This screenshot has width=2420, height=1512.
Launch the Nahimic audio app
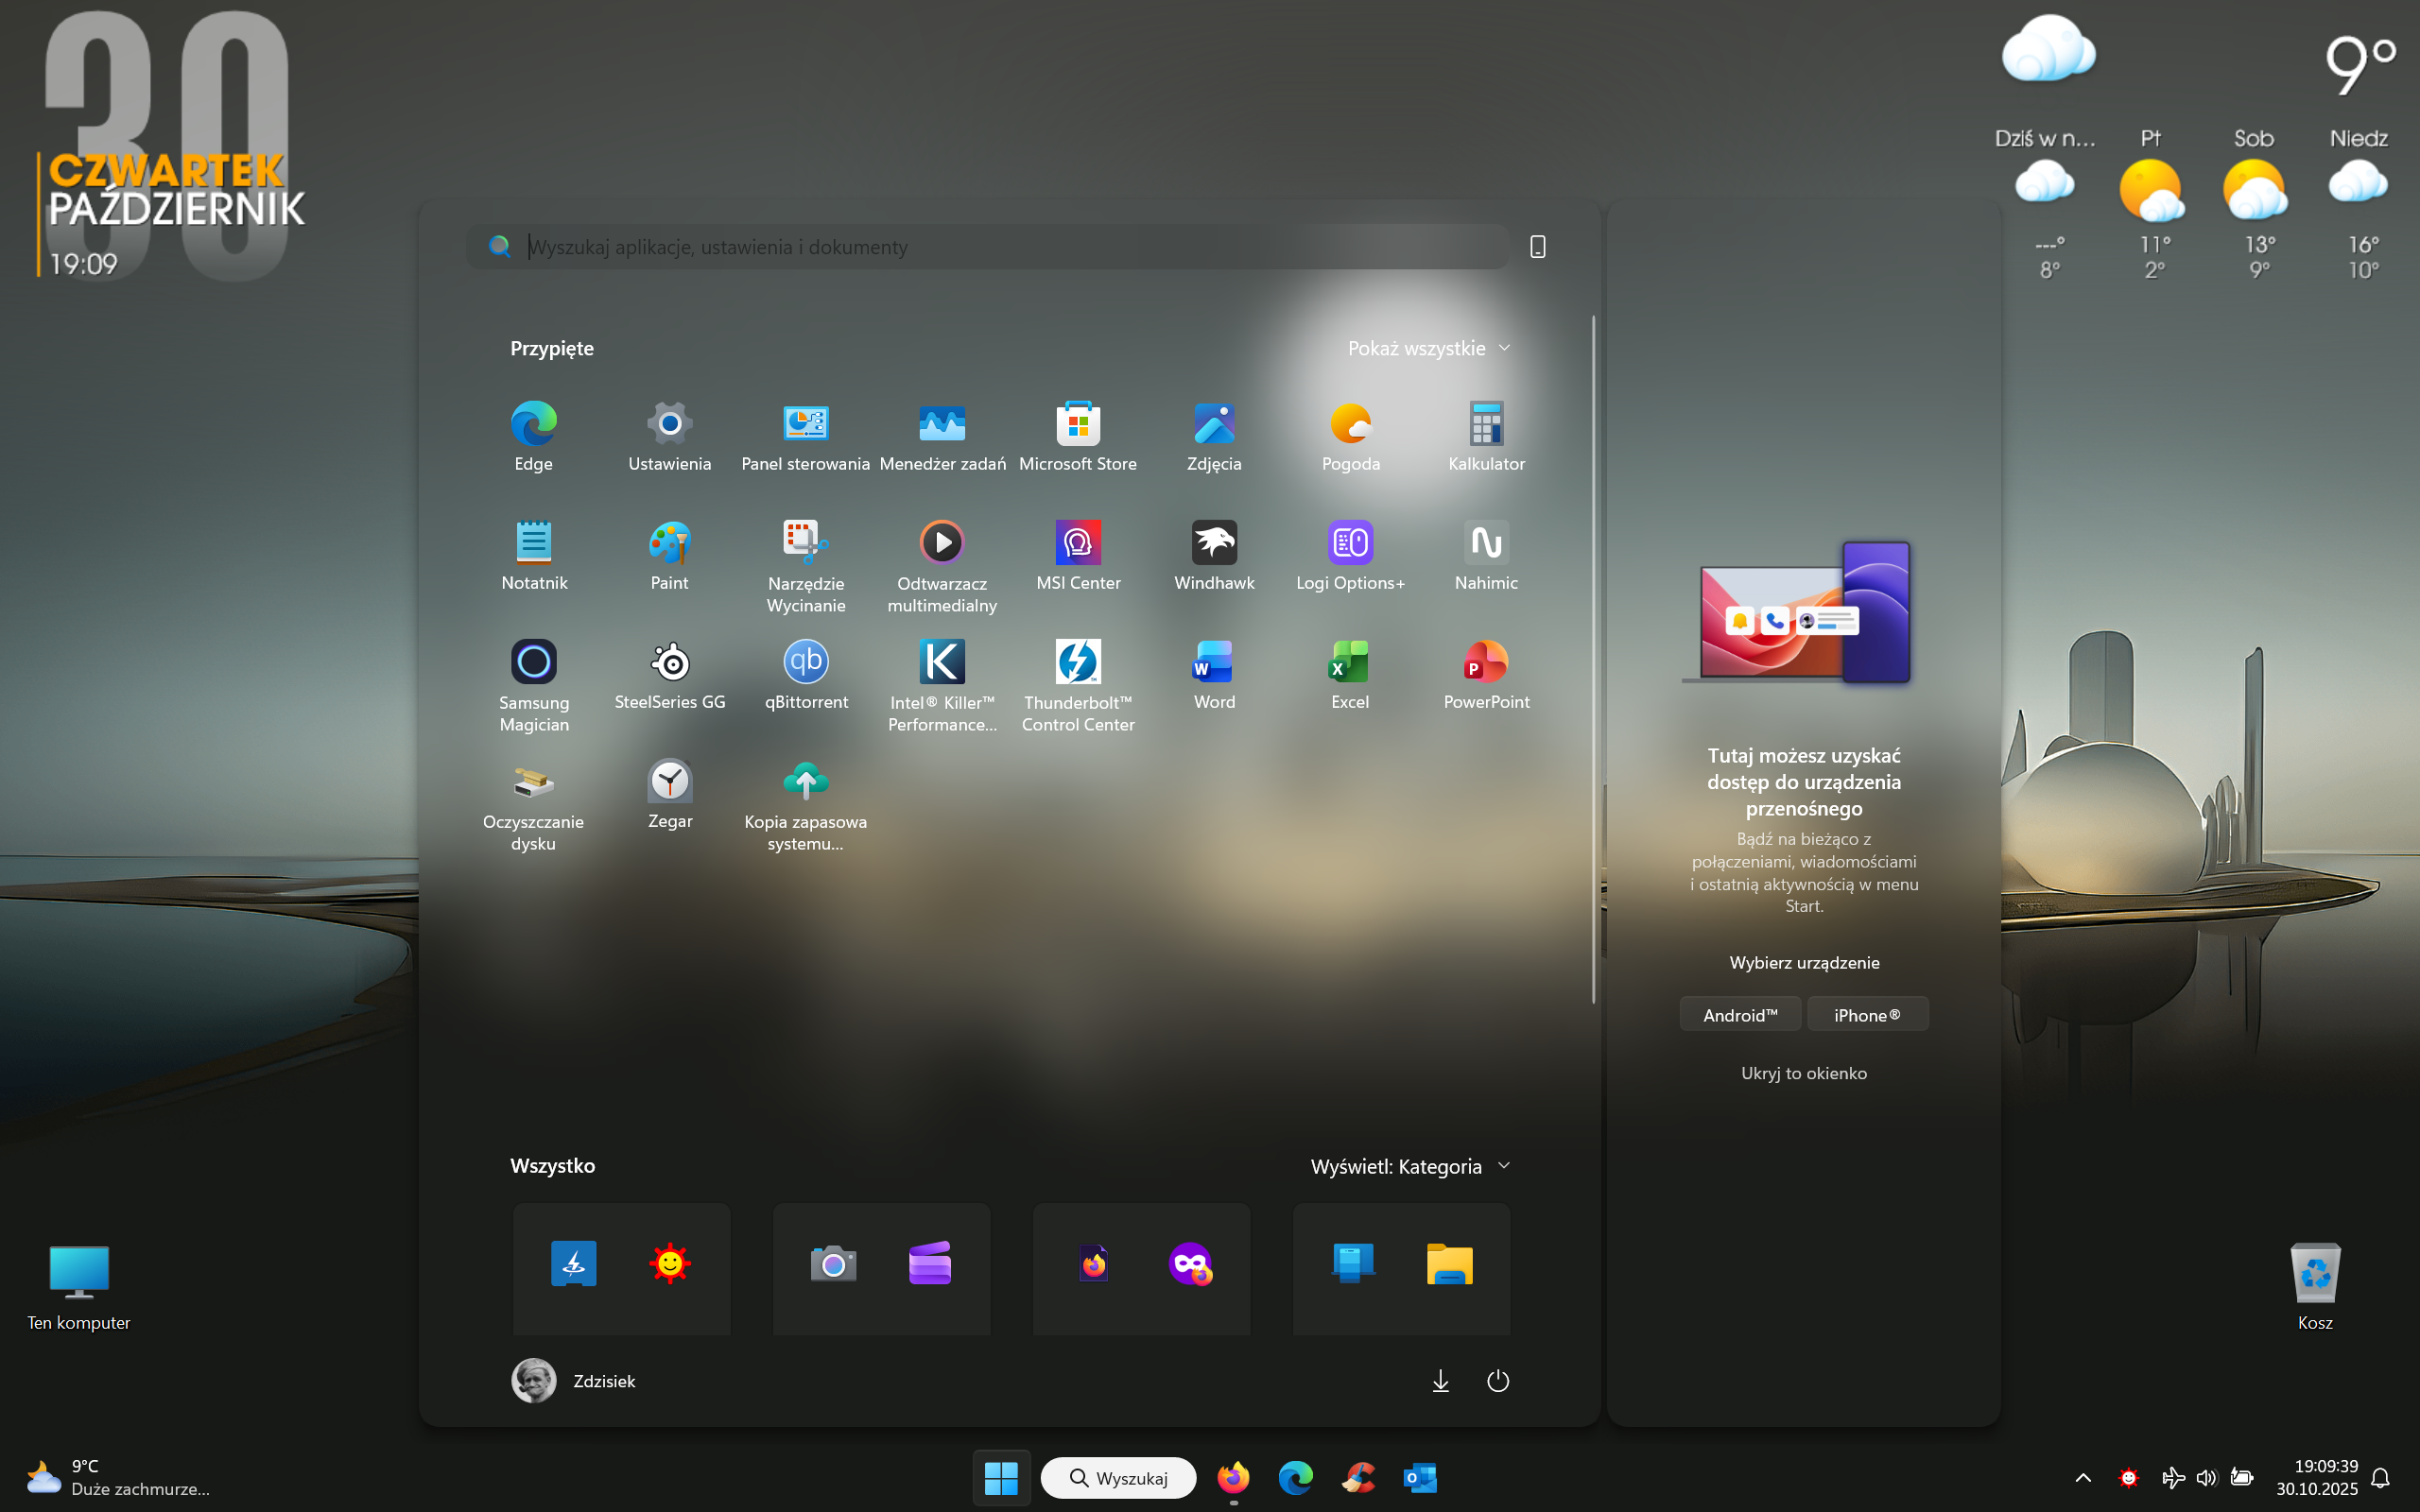pos(1486,544)
